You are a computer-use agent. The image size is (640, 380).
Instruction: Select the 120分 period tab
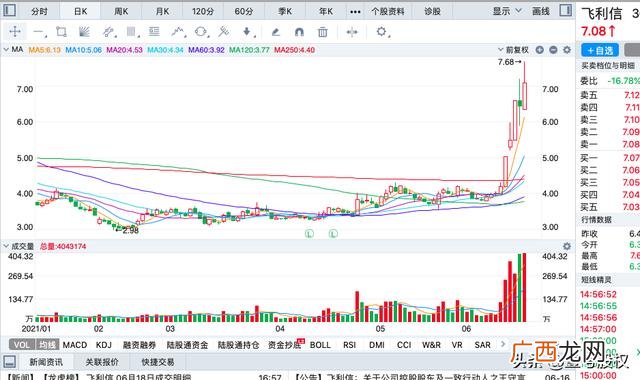(203, 11)
